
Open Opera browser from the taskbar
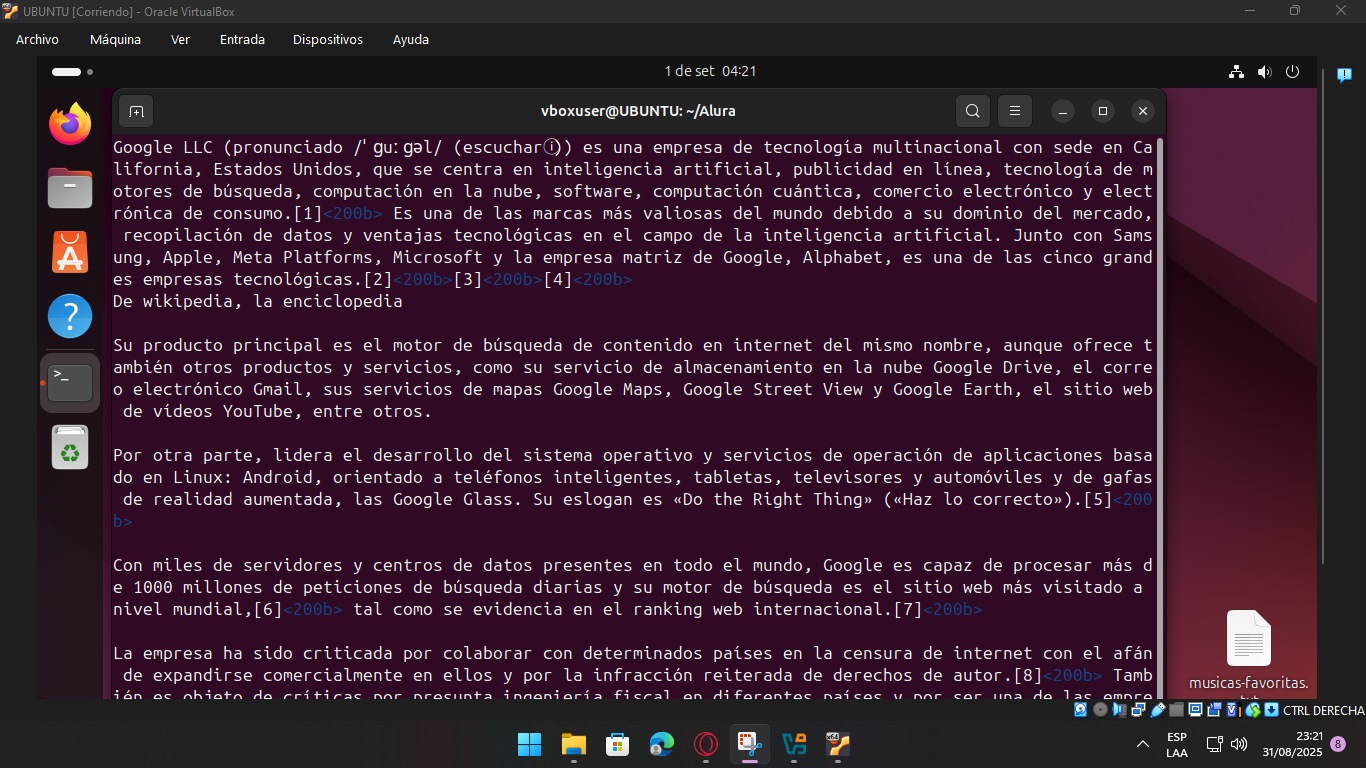pos(706,744)
